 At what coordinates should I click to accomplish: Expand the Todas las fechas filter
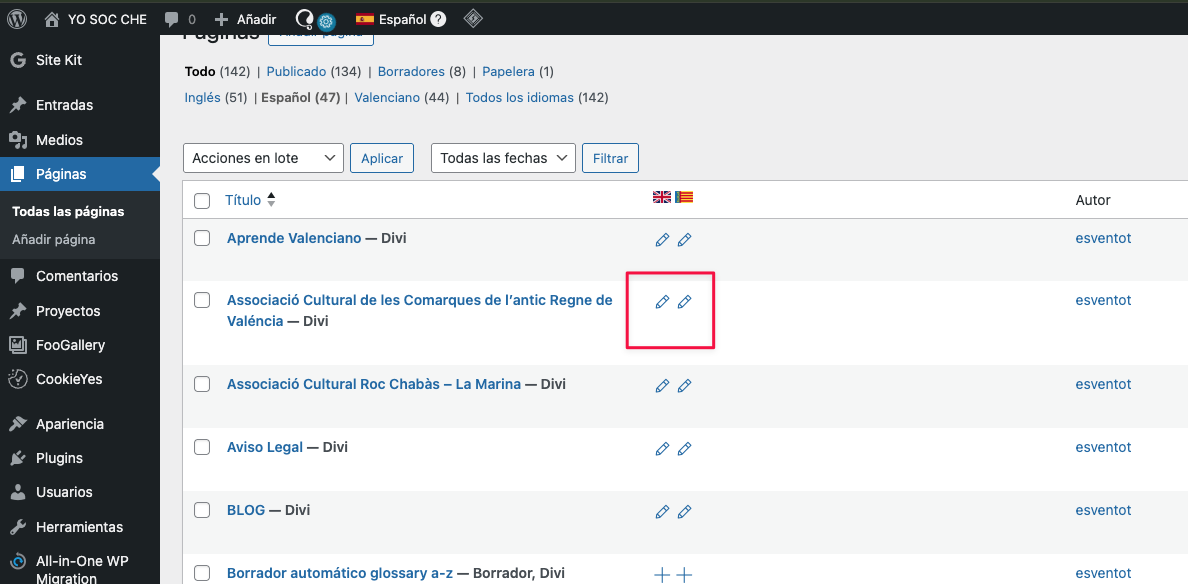[503, 158]
